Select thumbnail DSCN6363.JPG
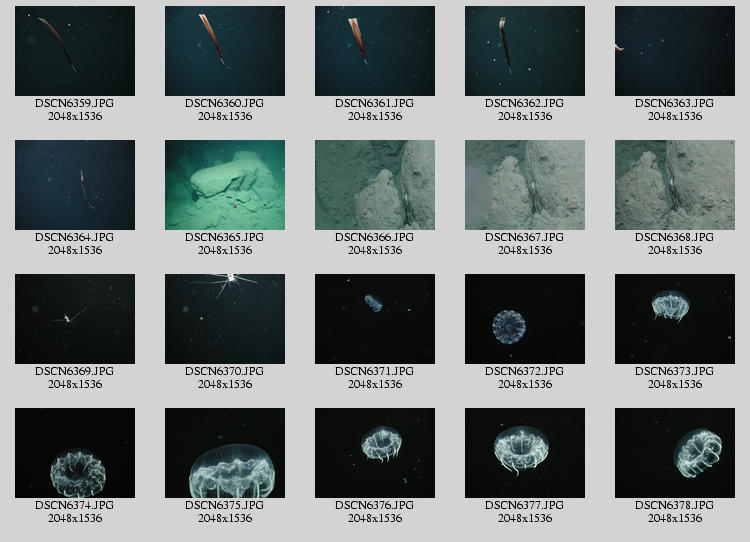 (674, 51)
